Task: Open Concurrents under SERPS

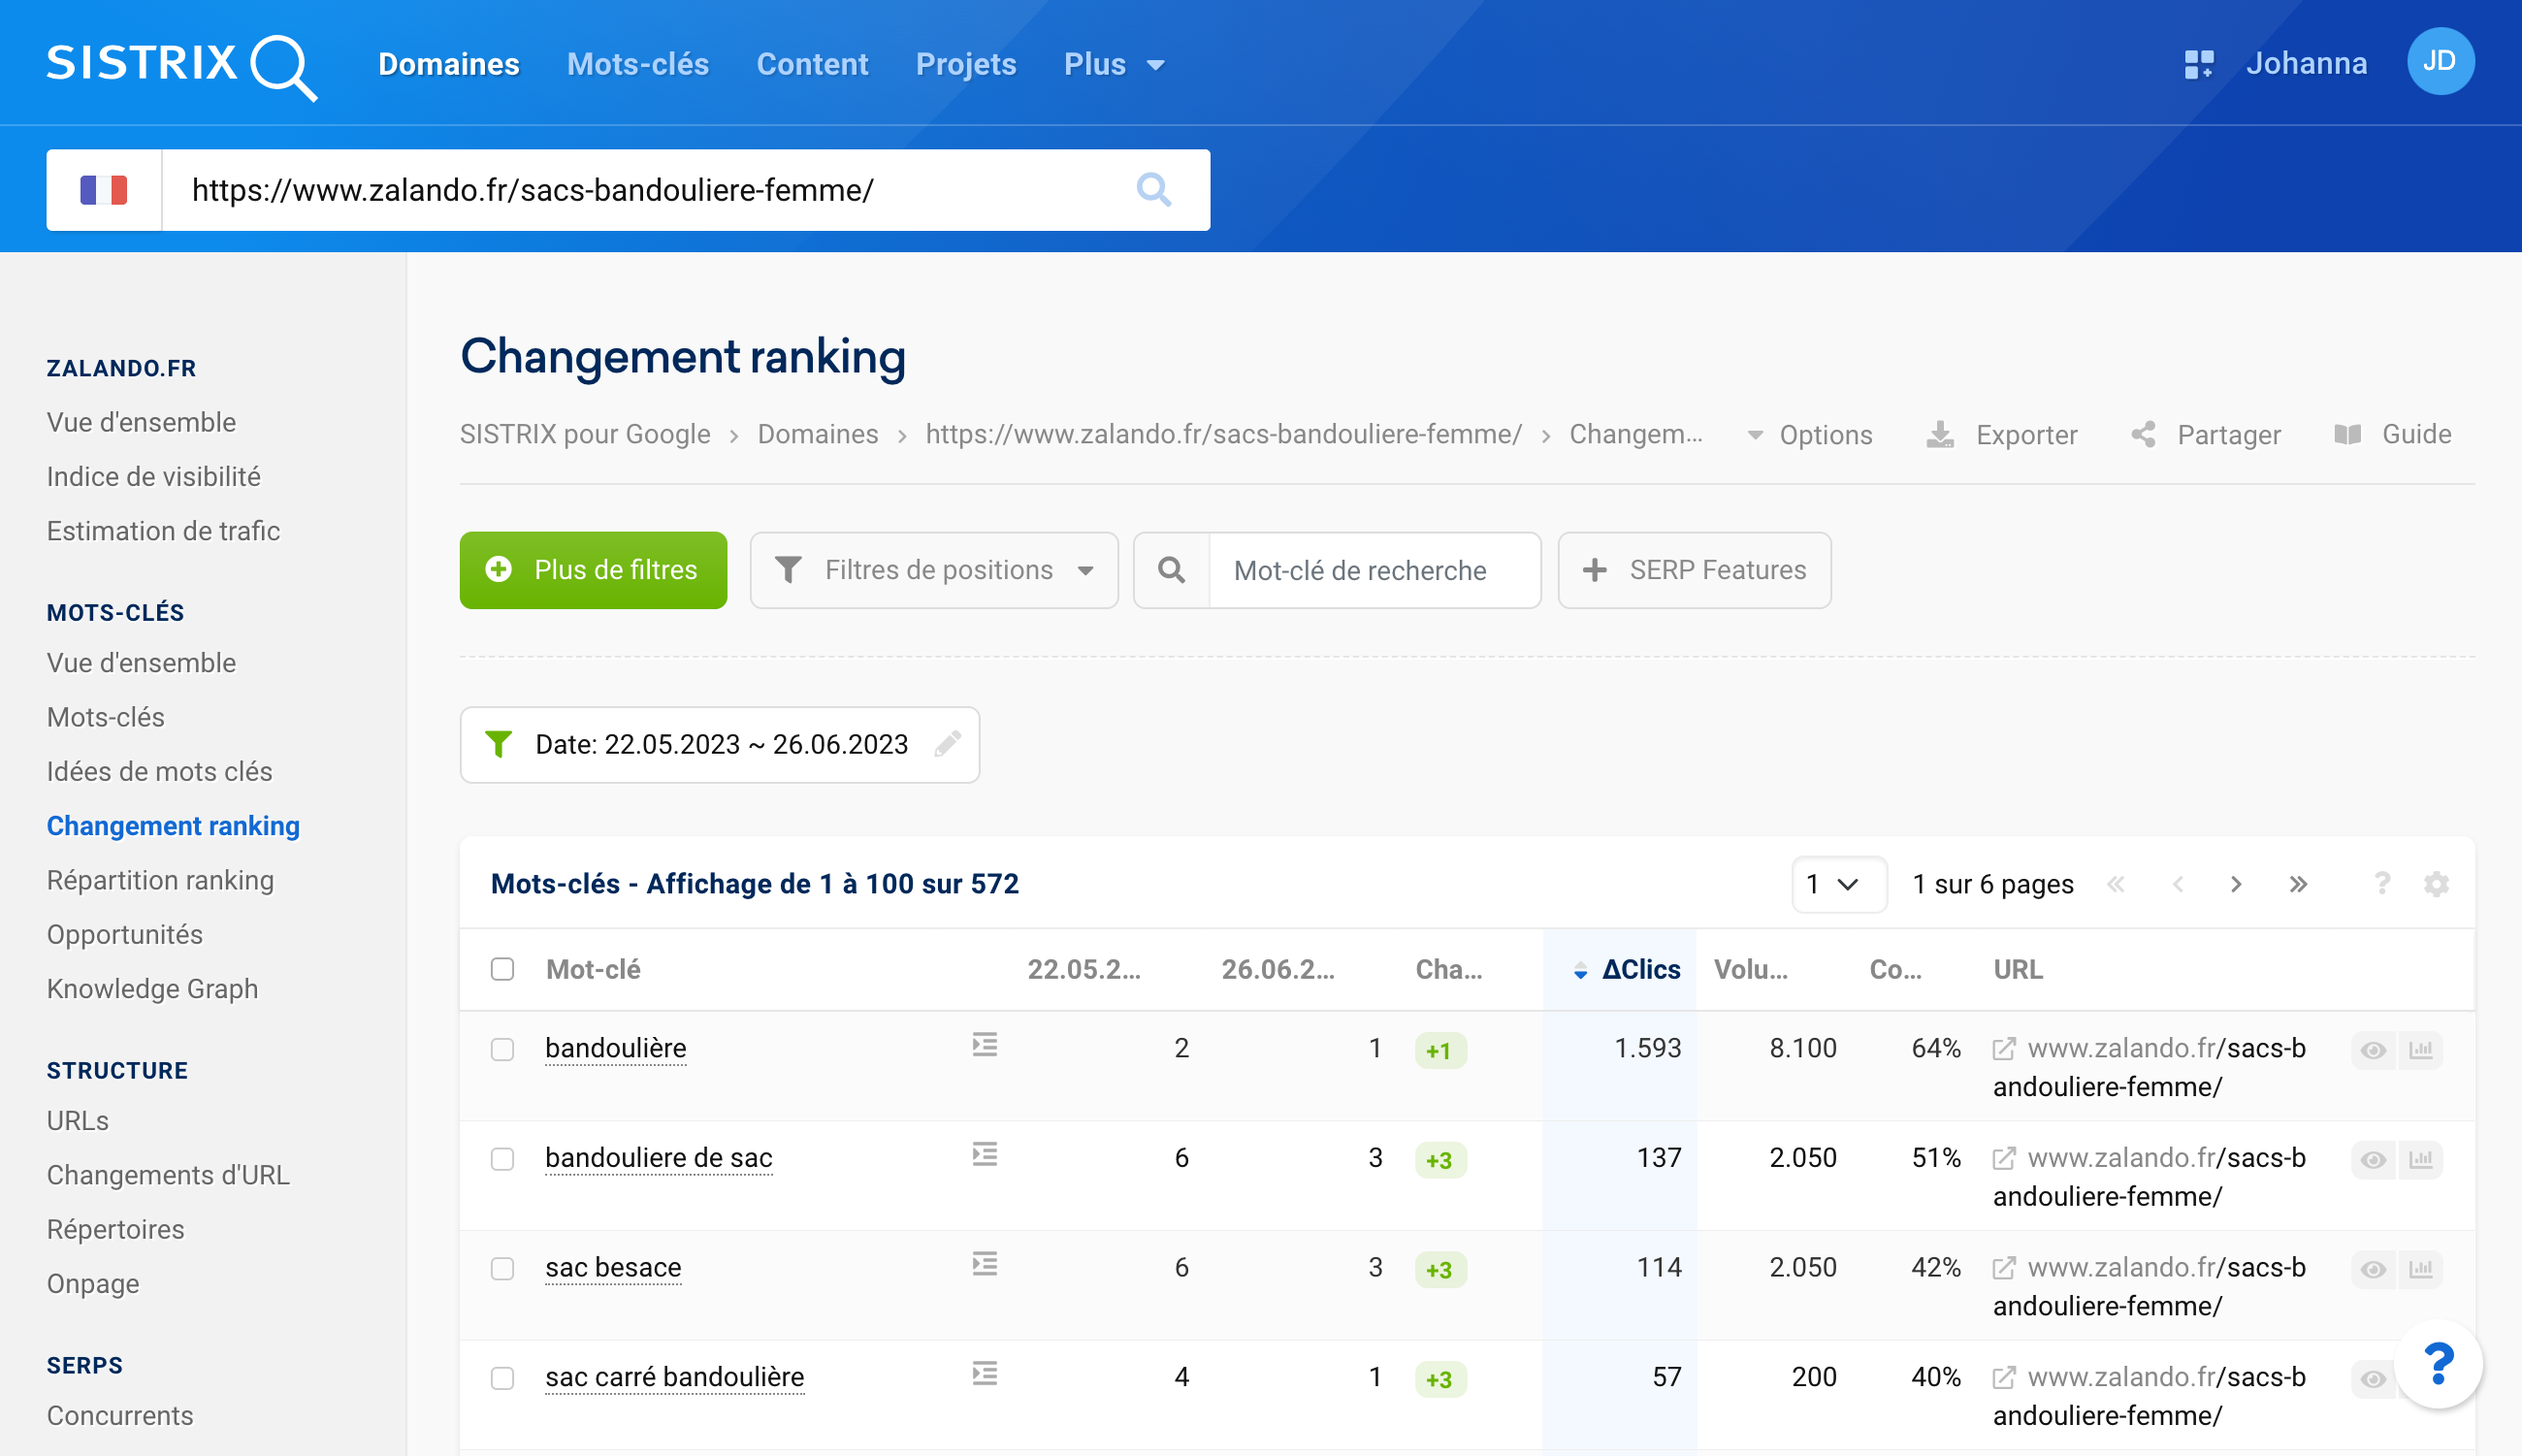Action: [120, 1415]
